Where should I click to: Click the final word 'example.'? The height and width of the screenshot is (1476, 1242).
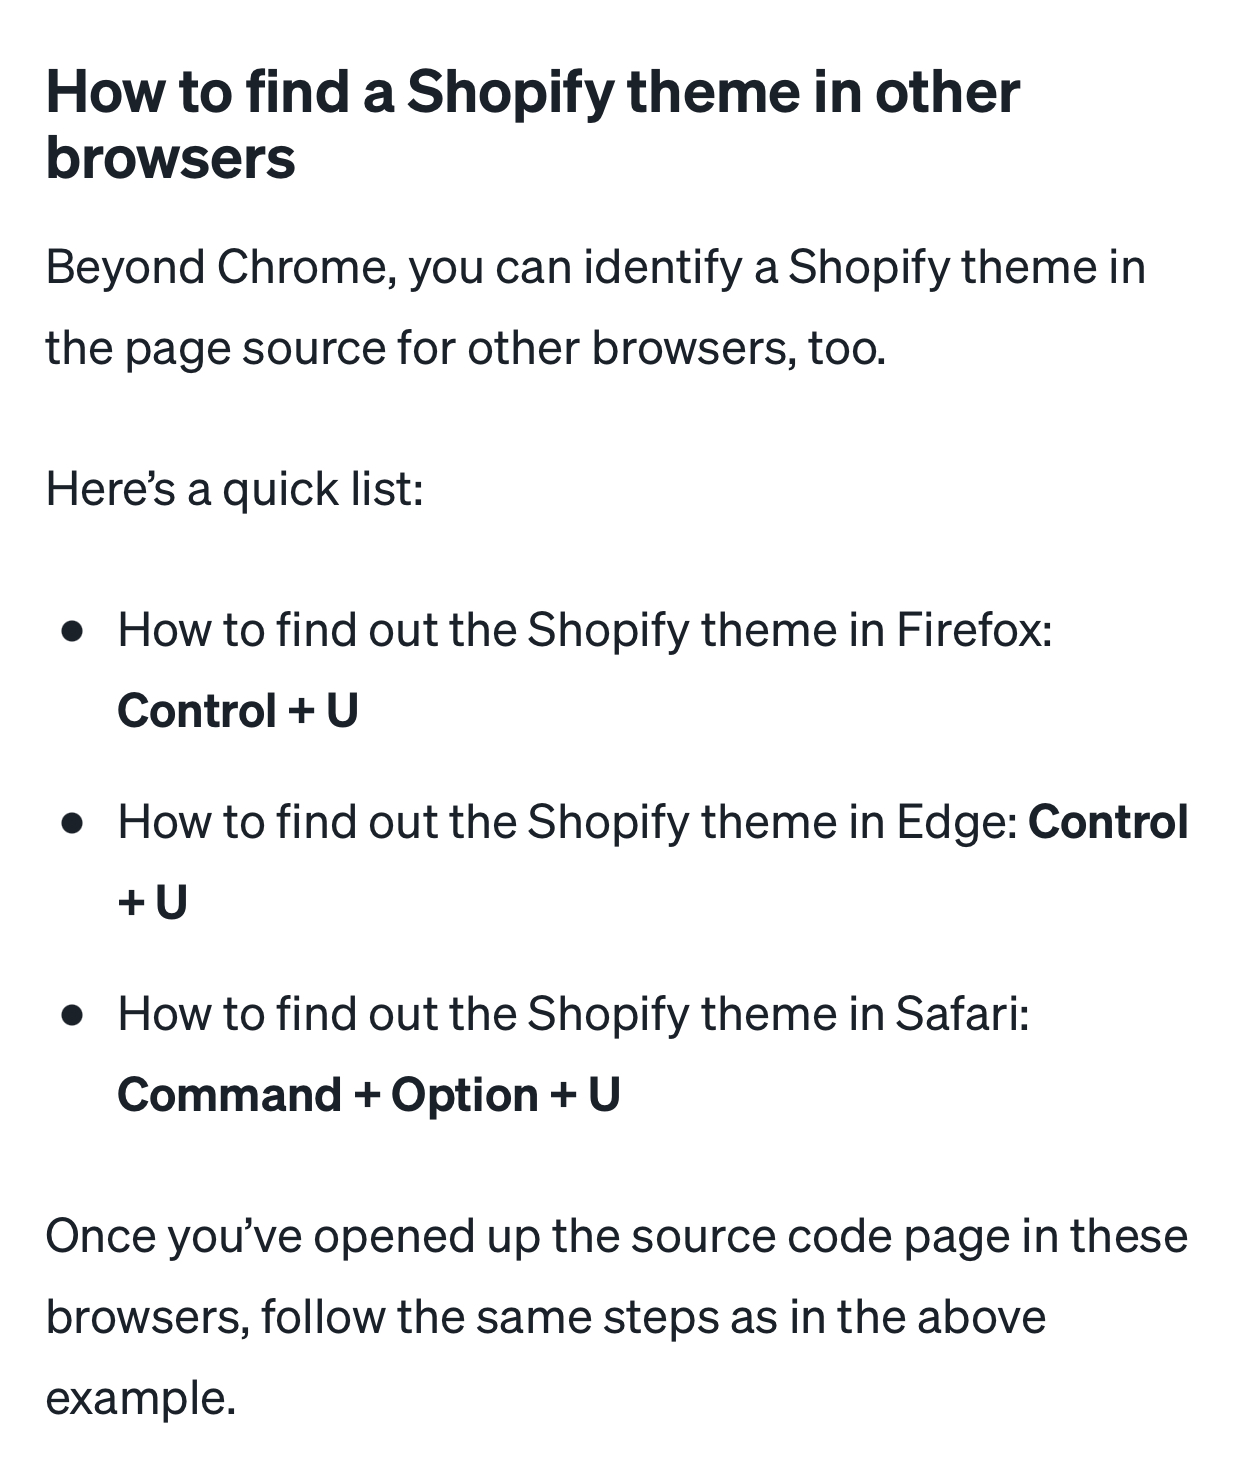[x=141, y=1398]
